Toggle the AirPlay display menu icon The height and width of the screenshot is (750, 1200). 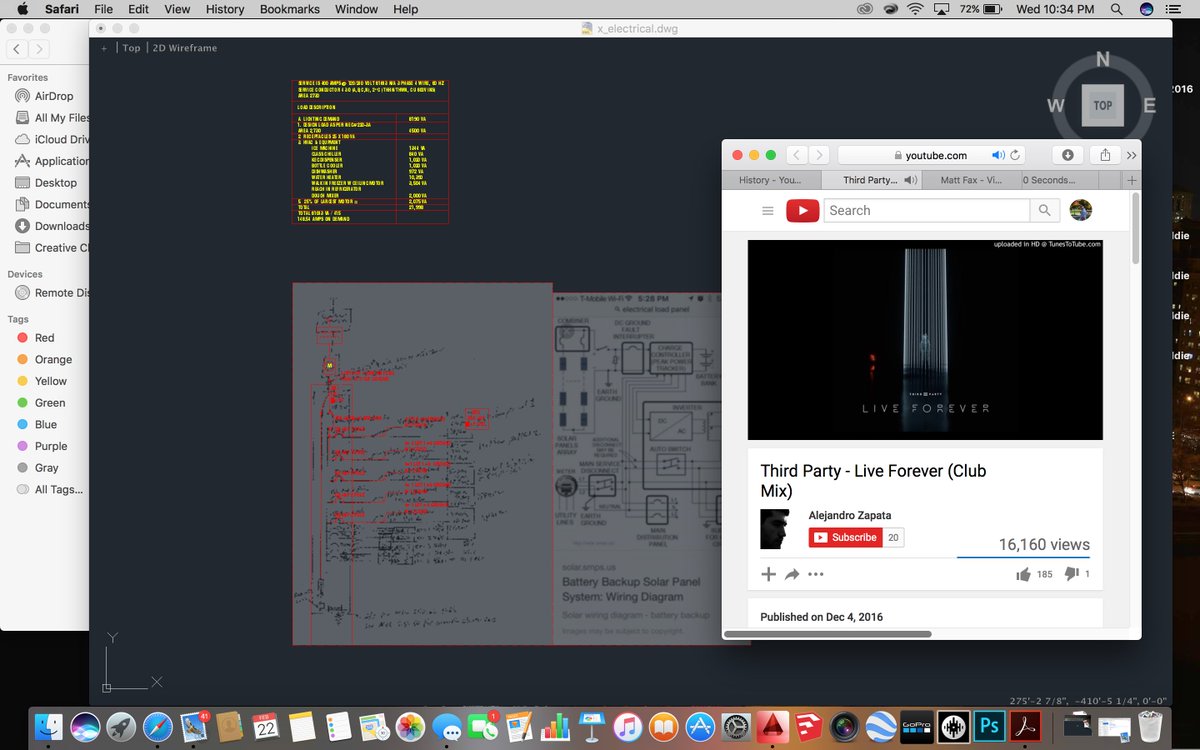(941, 9)
